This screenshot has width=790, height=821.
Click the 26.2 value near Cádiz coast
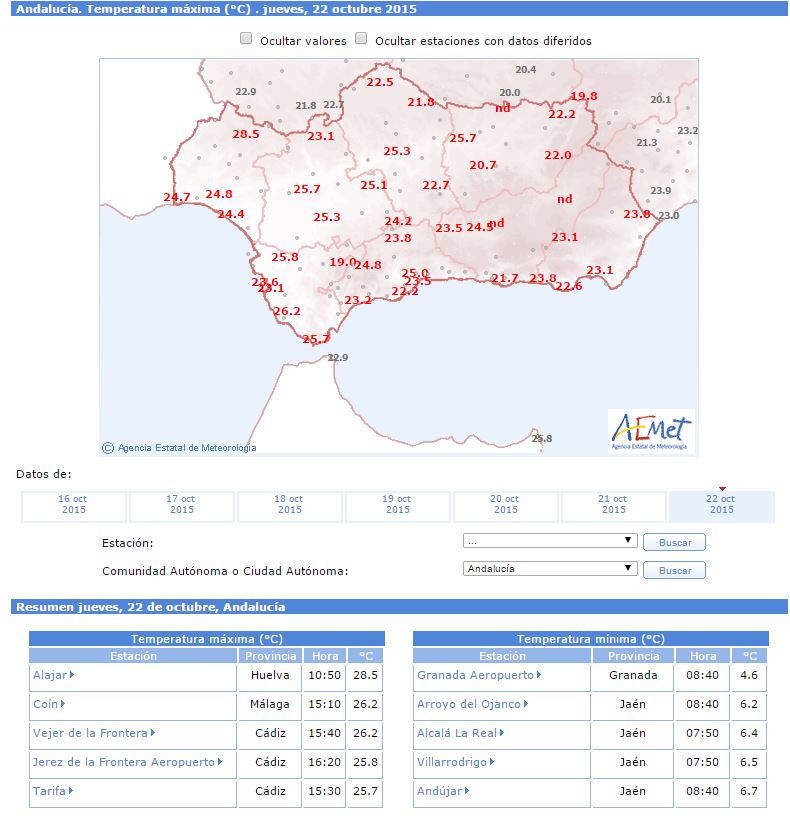point(287,311)
